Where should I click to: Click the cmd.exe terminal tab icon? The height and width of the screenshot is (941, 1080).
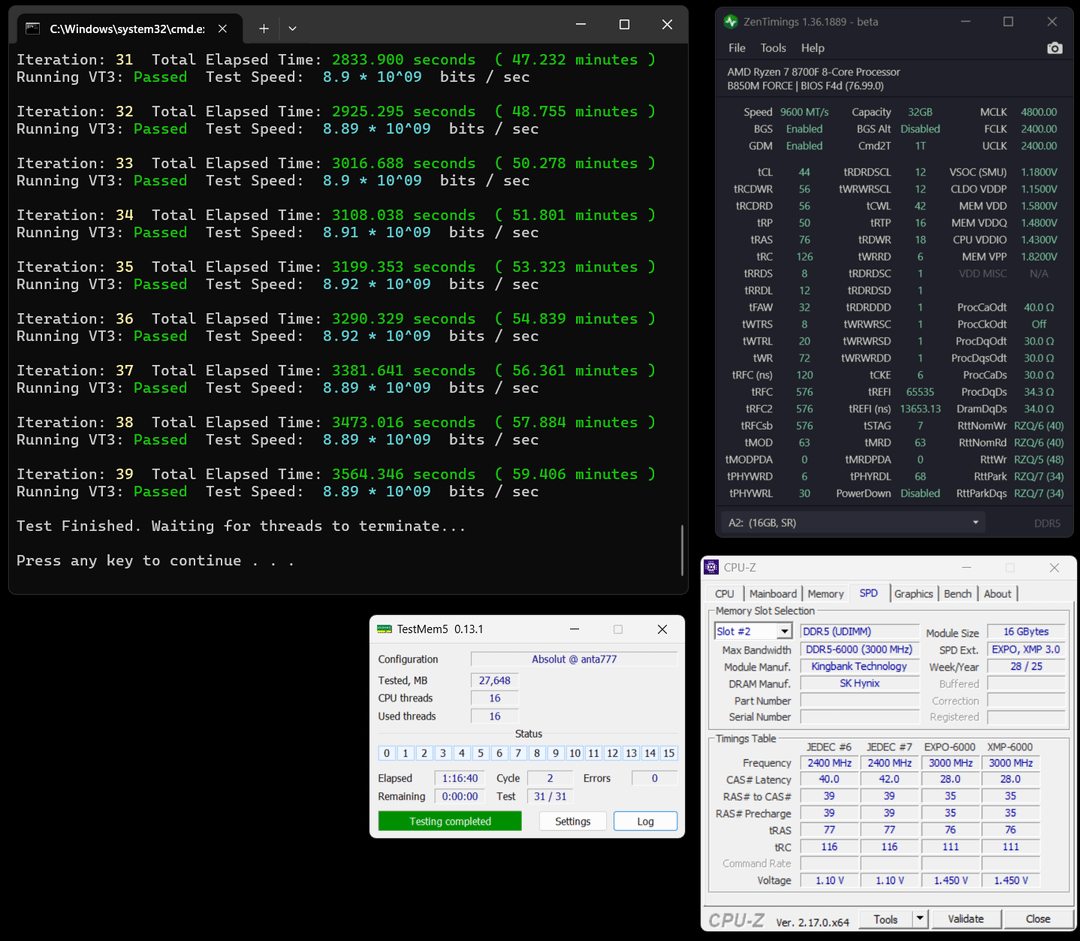(x=33, y=29)
